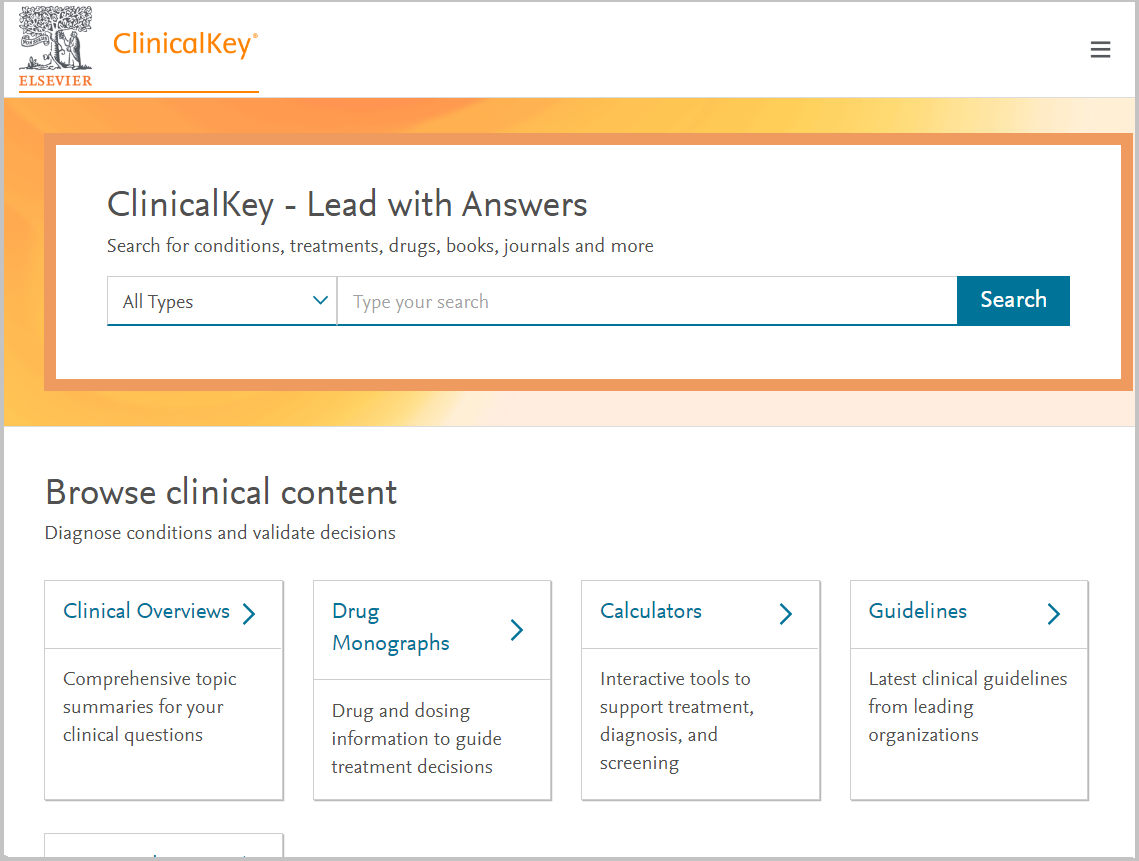Screen dimensions: 1139x861
Task: Expand the All Types search filter dropdown
Action: pos(222,301)
